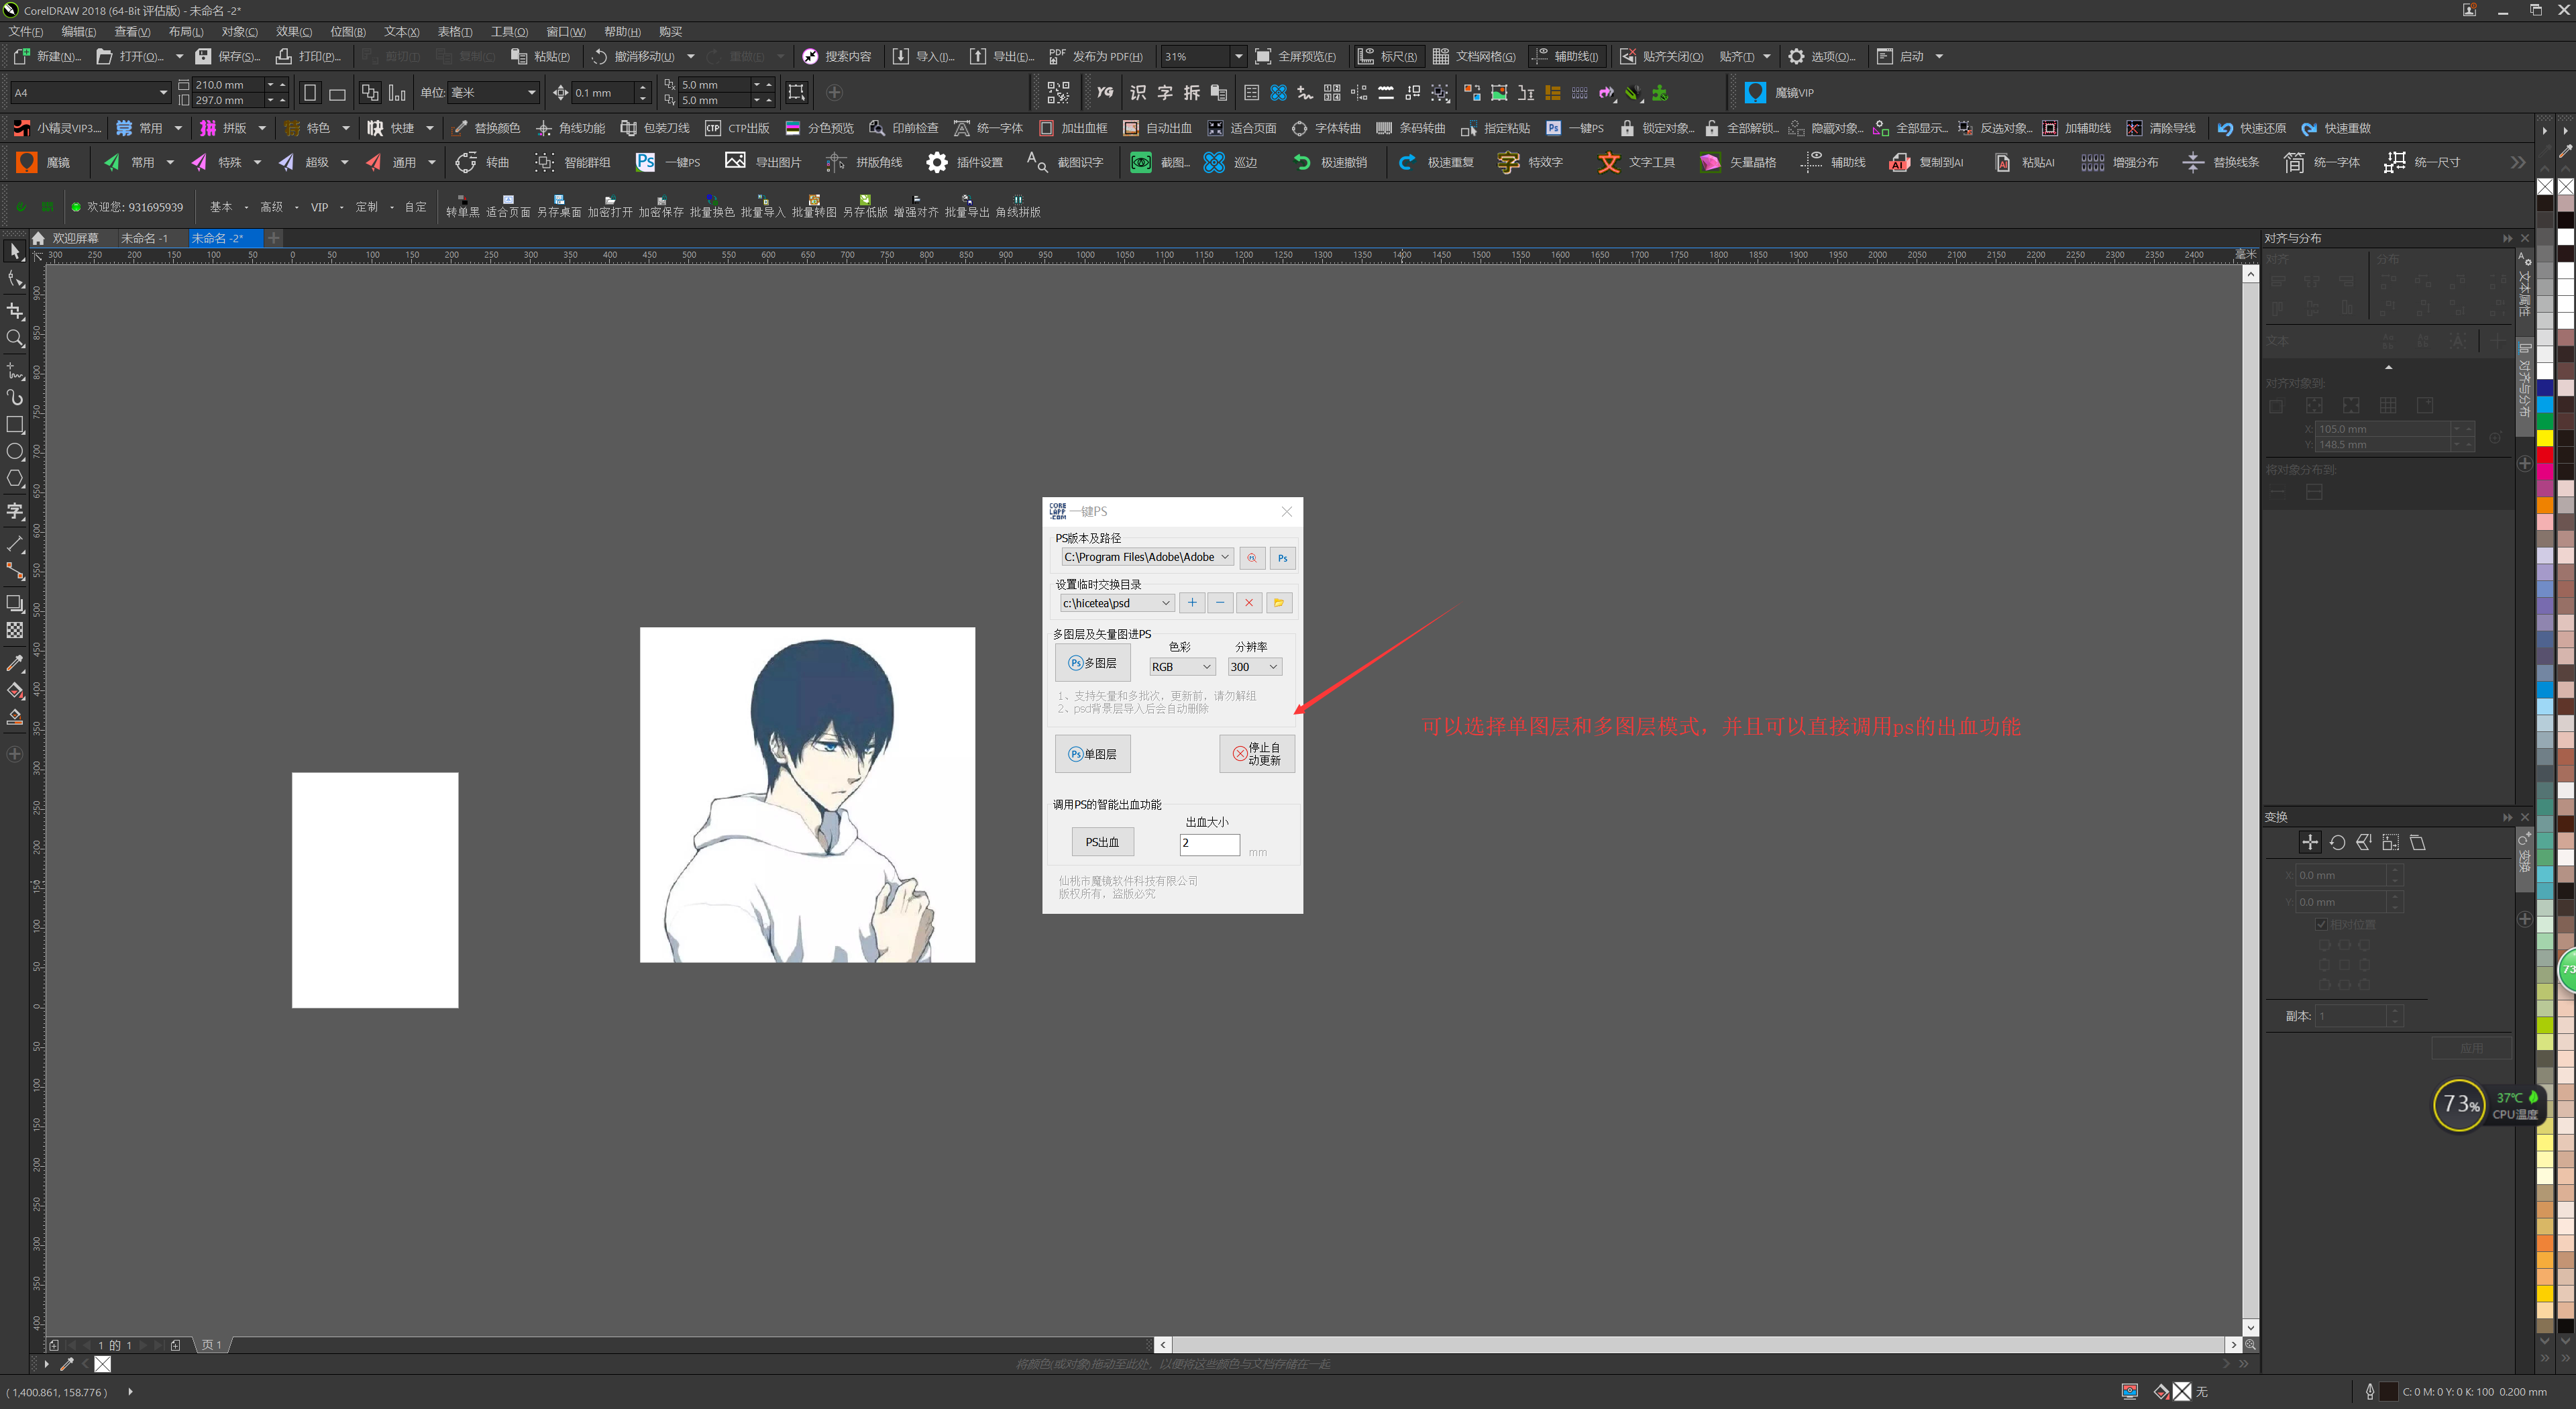
Task: Click the red X delete directory icon
Action: click(1249, 603)
